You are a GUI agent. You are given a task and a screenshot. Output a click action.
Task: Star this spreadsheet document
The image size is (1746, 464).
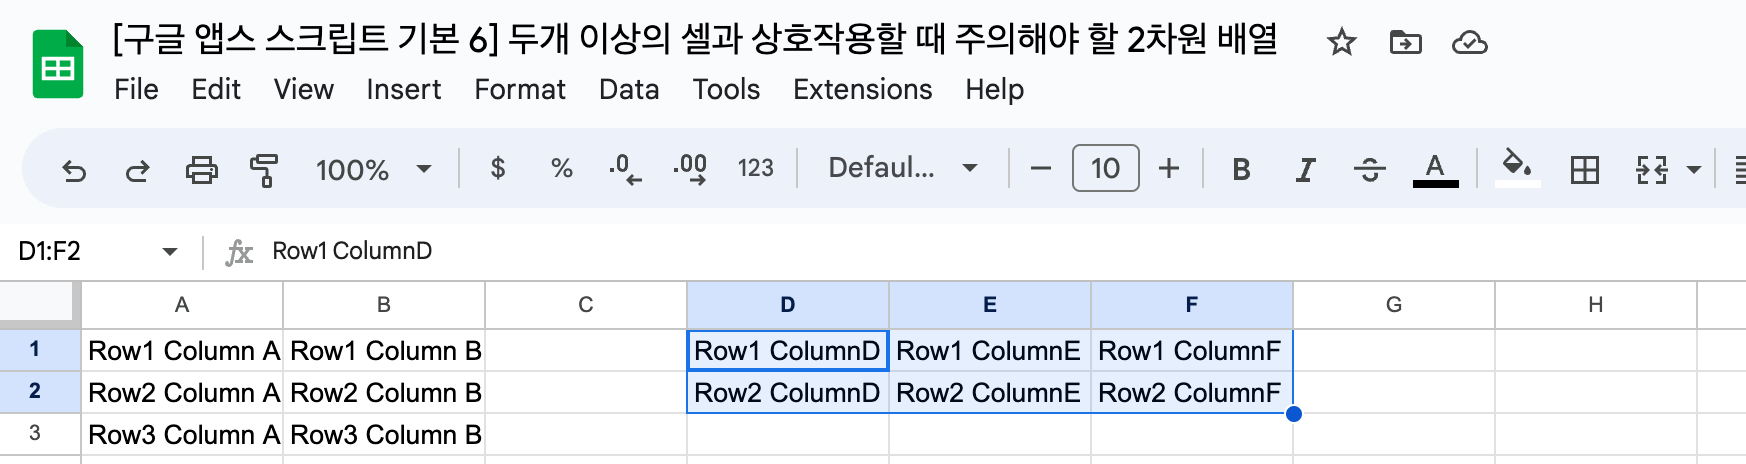(x=1341, y=42)
